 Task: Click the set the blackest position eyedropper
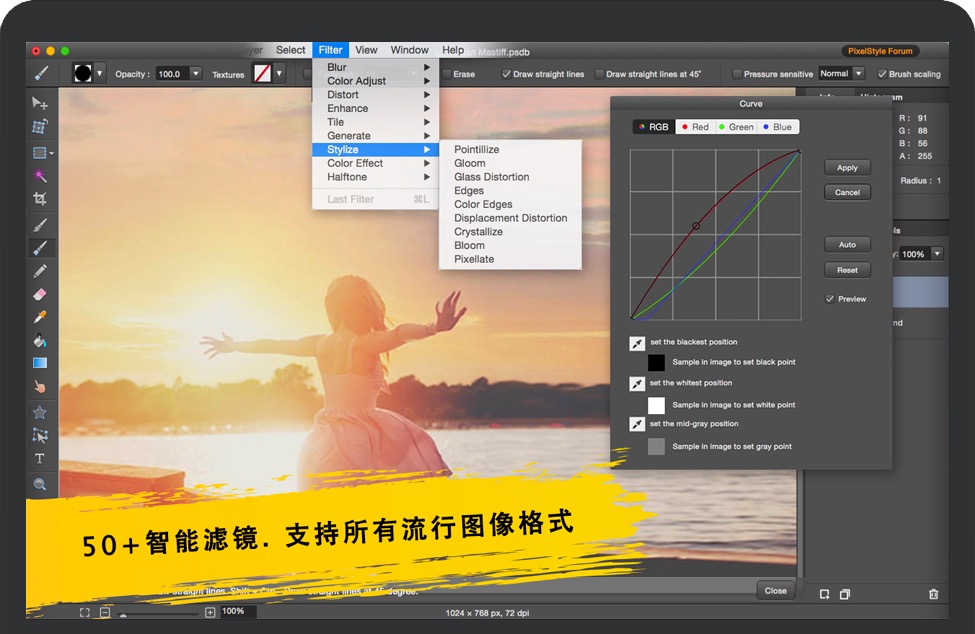pyautogui.click(x=637, y=343)
